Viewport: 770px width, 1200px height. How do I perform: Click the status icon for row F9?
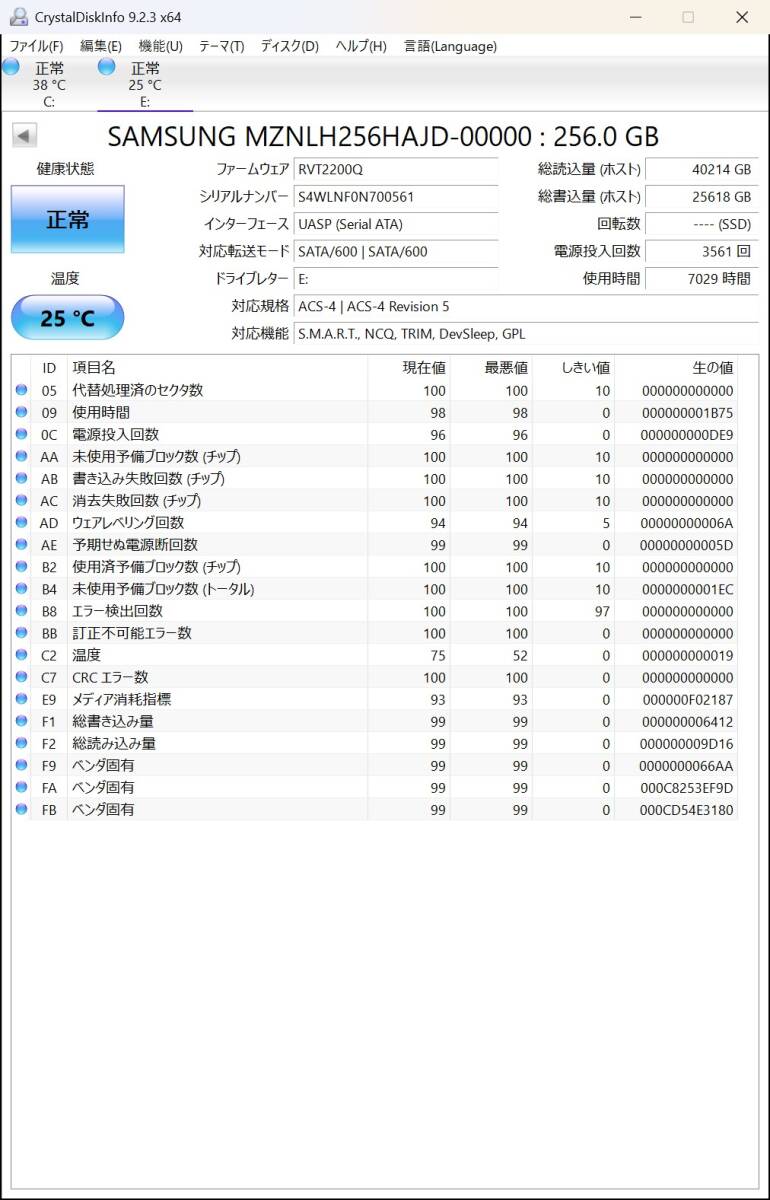21,764
